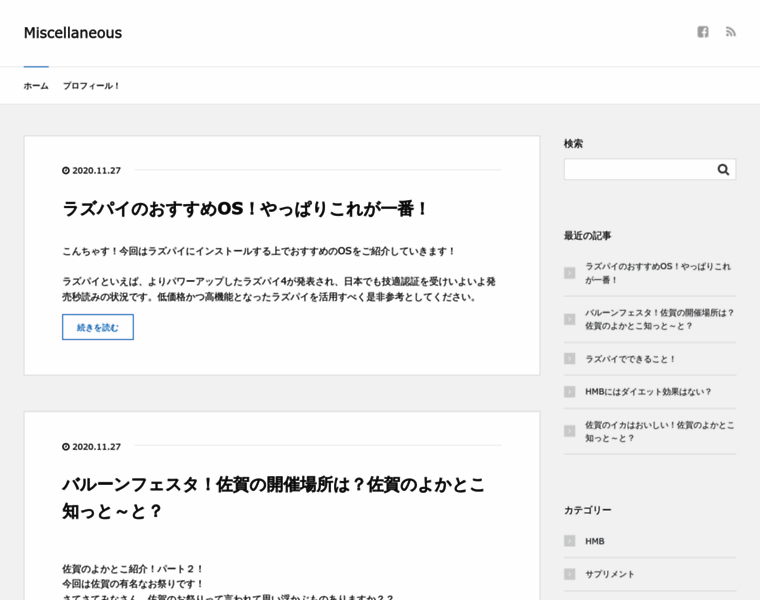Click arrow icon beside ラズパイでできること
760x600 pixels.
(569, 359)
